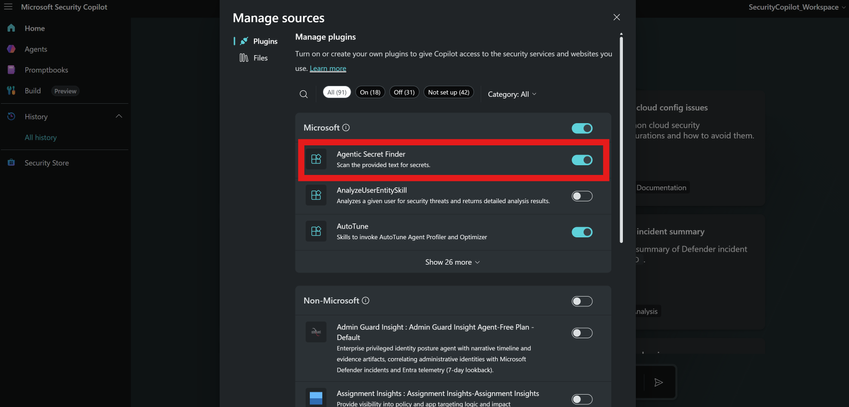Enable the AnalyzeUserEntitySkill toggle
Image resolution: width=849 pixels, height=407 pixels.
(581, 196)
